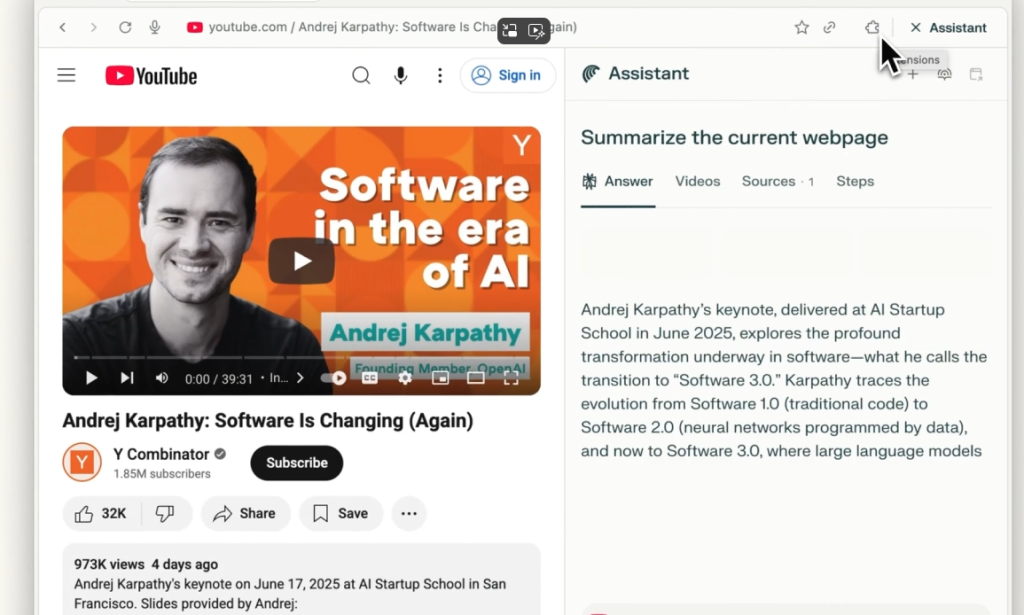The height and width of the screenshot is (615, 1024).
Task: Open video player settings gear
Action: coord(405,378)
